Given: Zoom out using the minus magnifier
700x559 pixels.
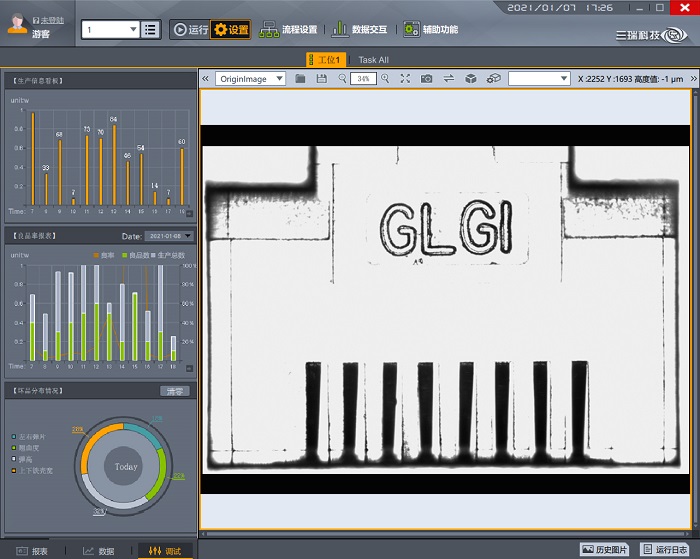Looking at the screenshot, I should (x=342, y=78).
